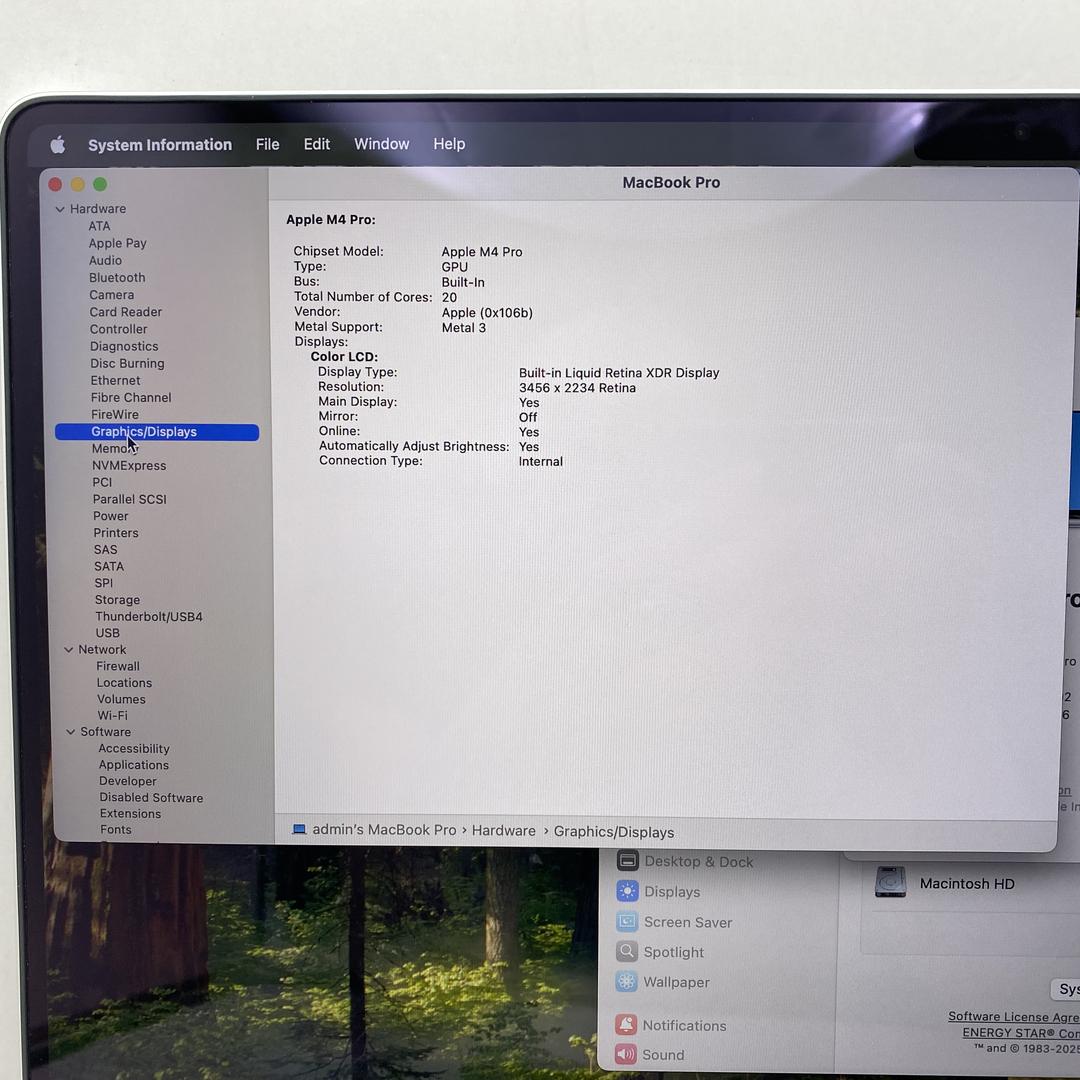Image resolution: width=1080 pixels, height=1080 pixels.
Task: Click Graphics/Displays in the path bar
Action: point(614,832)
